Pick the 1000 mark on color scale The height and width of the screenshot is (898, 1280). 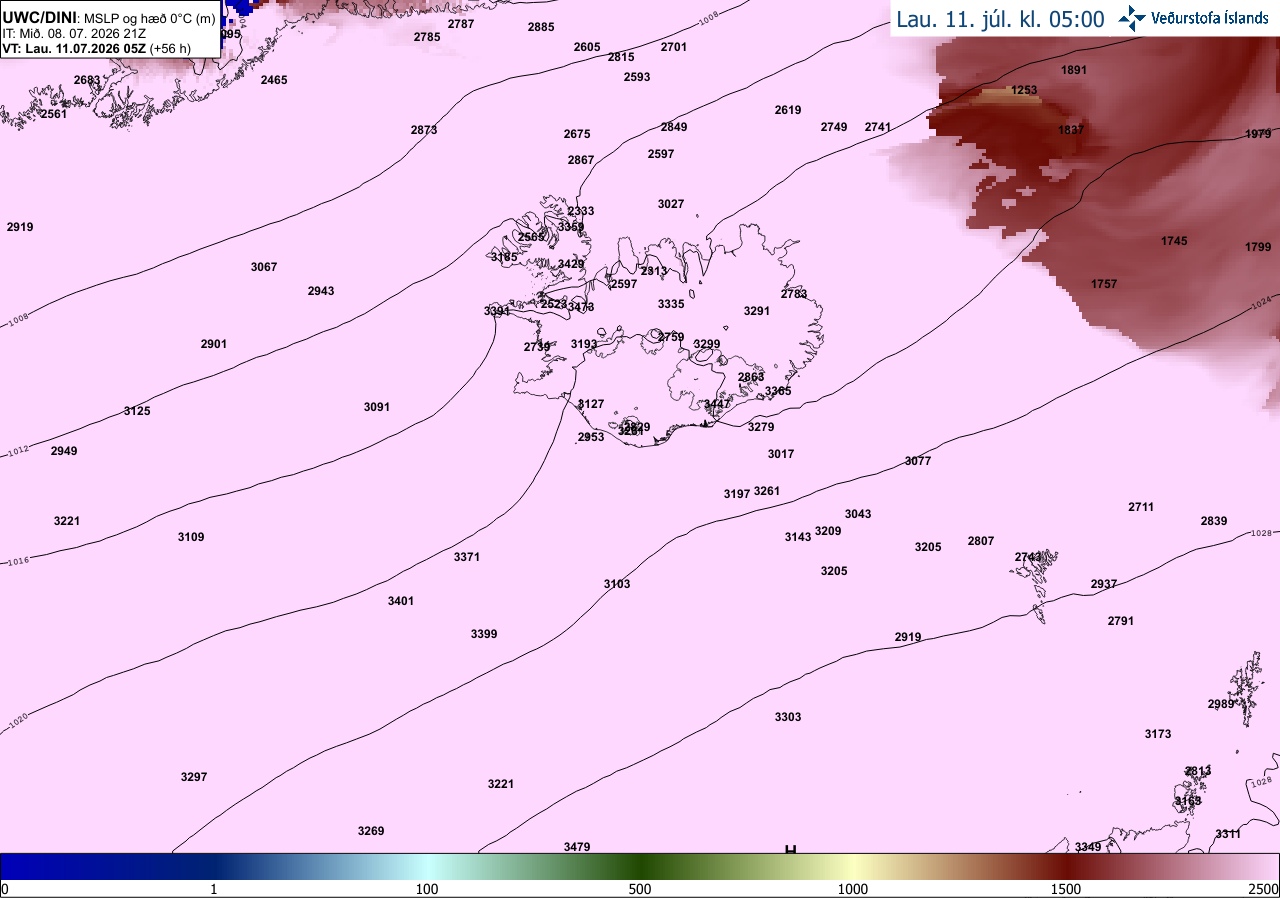[853, 889]
